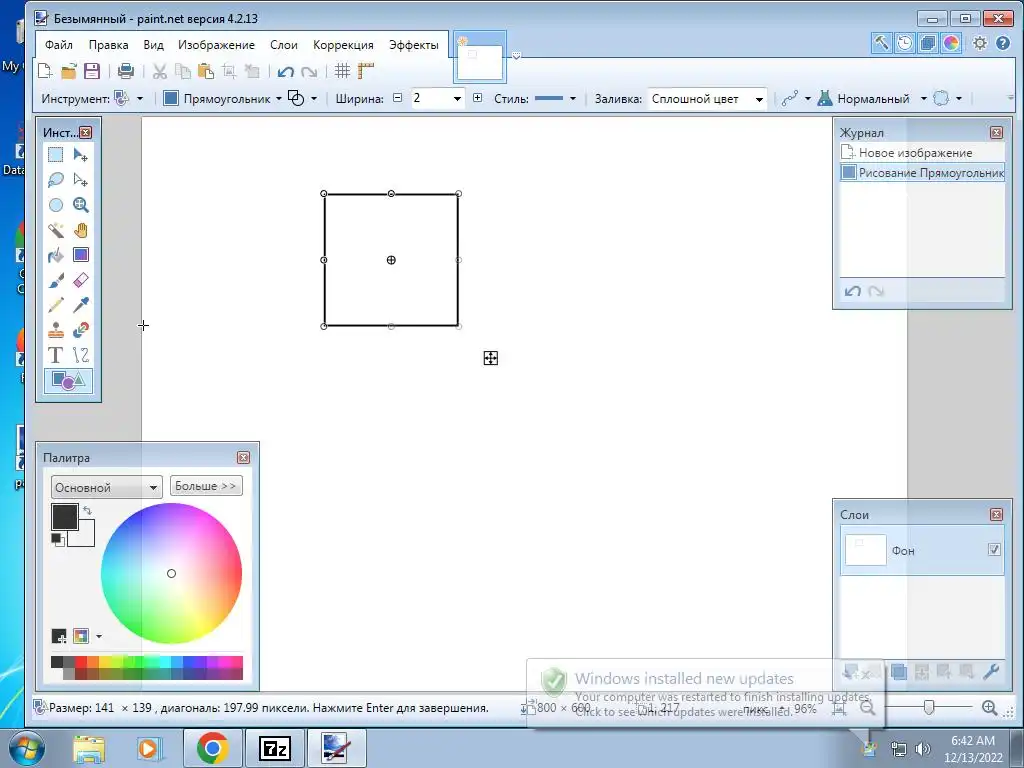Toggle the Colors window wheel button
Image resolution: width=1024 pixels, height=768 pixels.
tap(951, 43)
